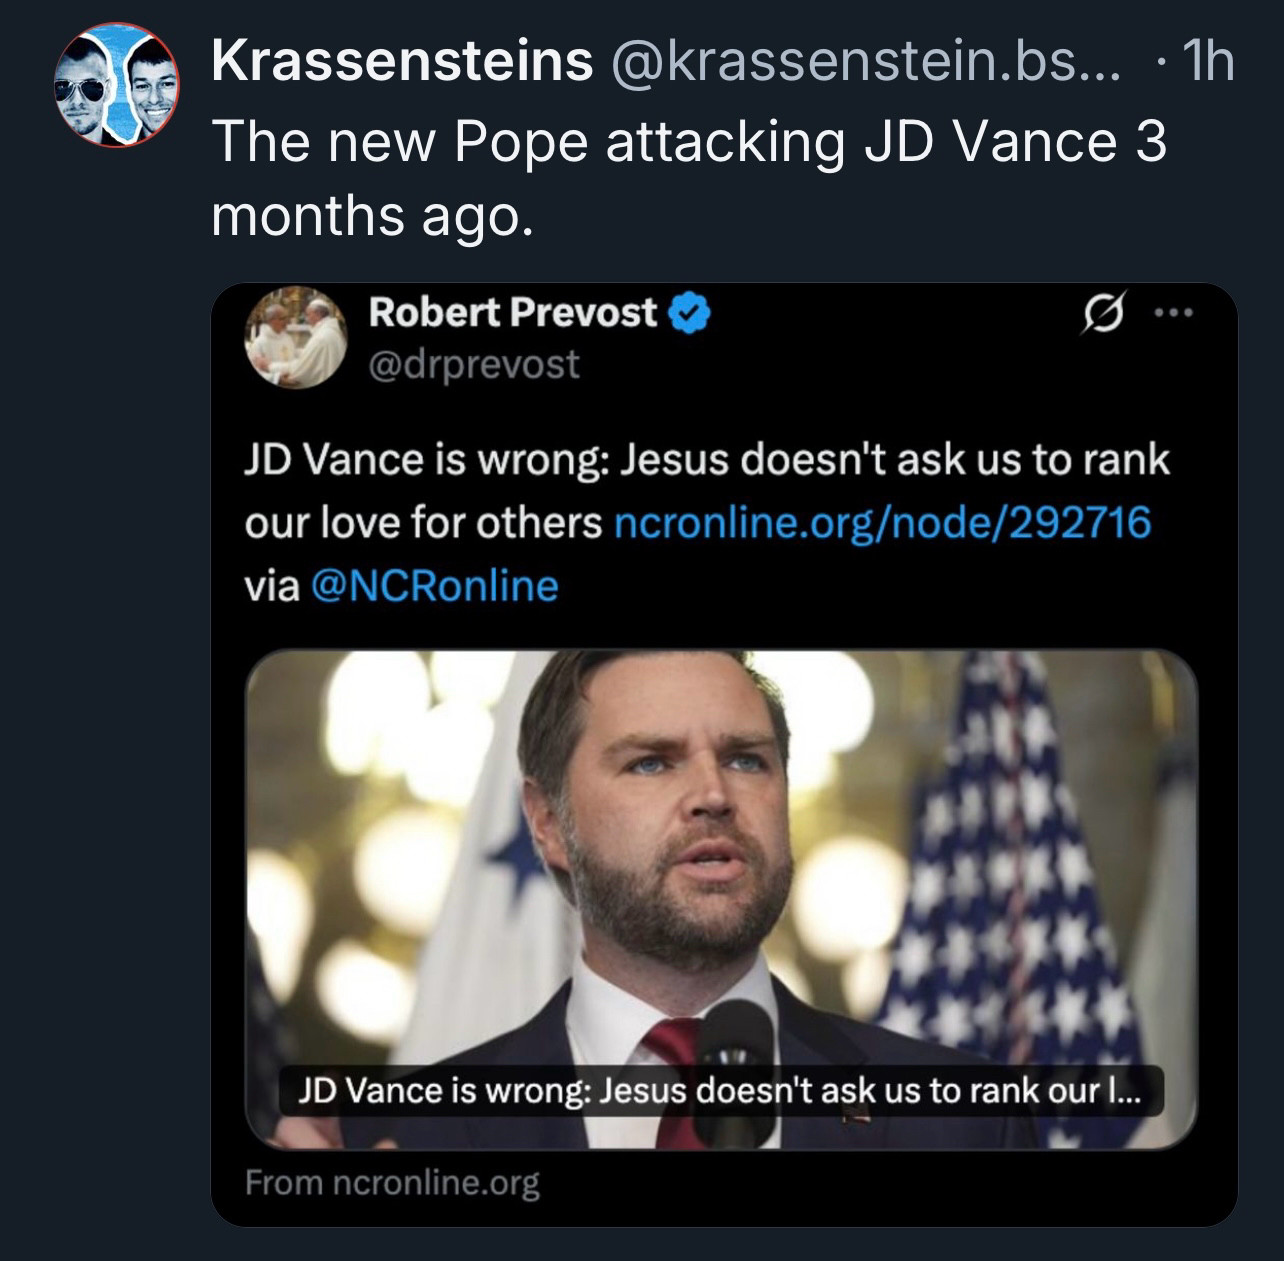Image resolution: width=1284 pixels, height=1261 pixels.
Task: Click the Robert Prevost display name
Action: 512,313
